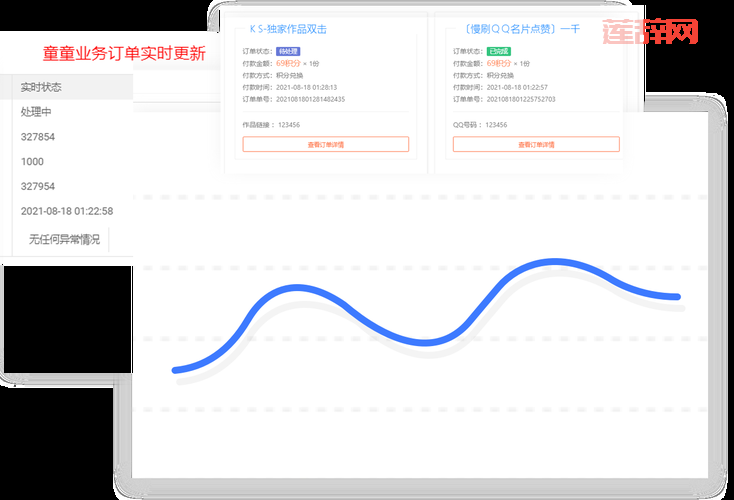Click the green 已完成 status badge
The image size is (734, 500).
(x=497, y=51)
